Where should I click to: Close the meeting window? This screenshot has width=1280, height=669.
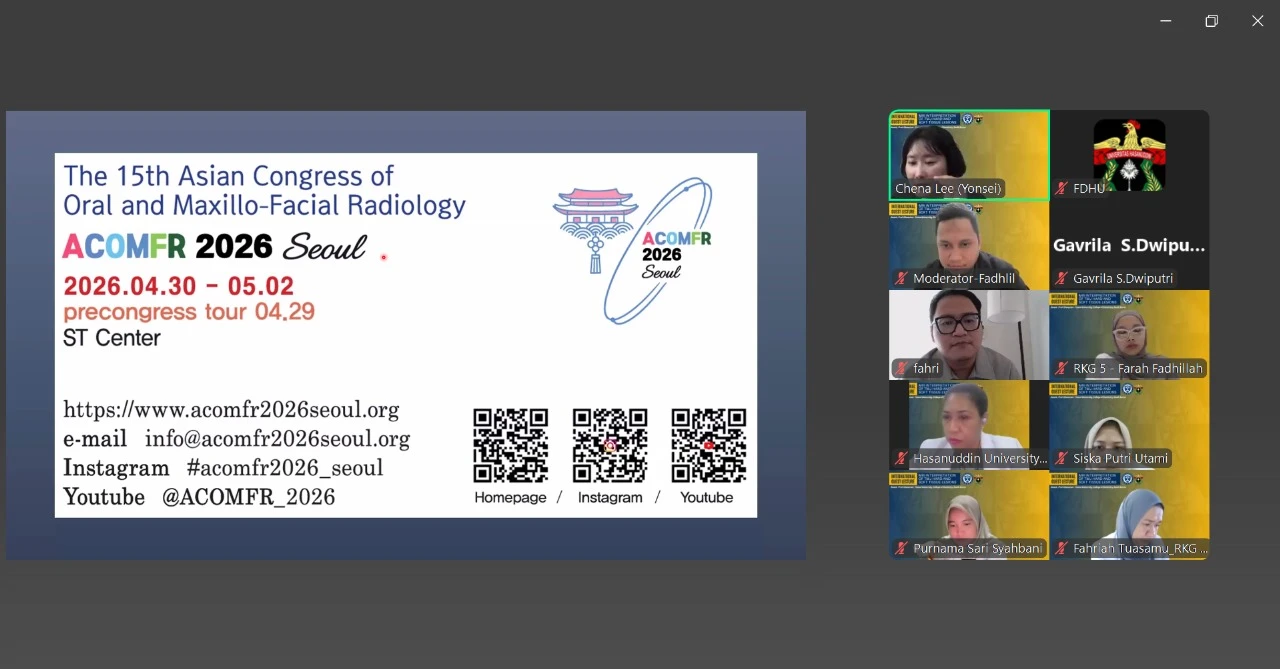[1258, 21]
